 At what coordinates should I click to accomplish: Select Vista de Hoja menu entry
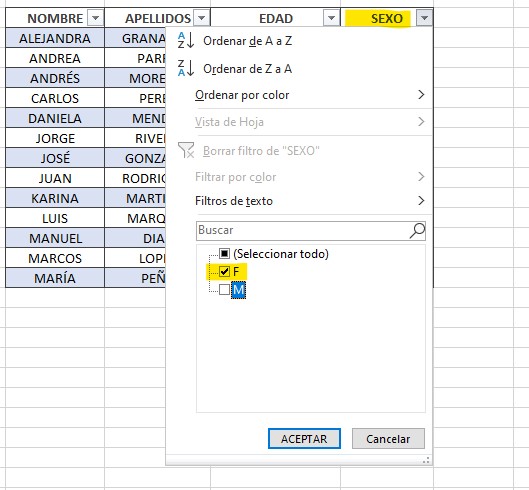pyautogui.click(x=299, y=122)
